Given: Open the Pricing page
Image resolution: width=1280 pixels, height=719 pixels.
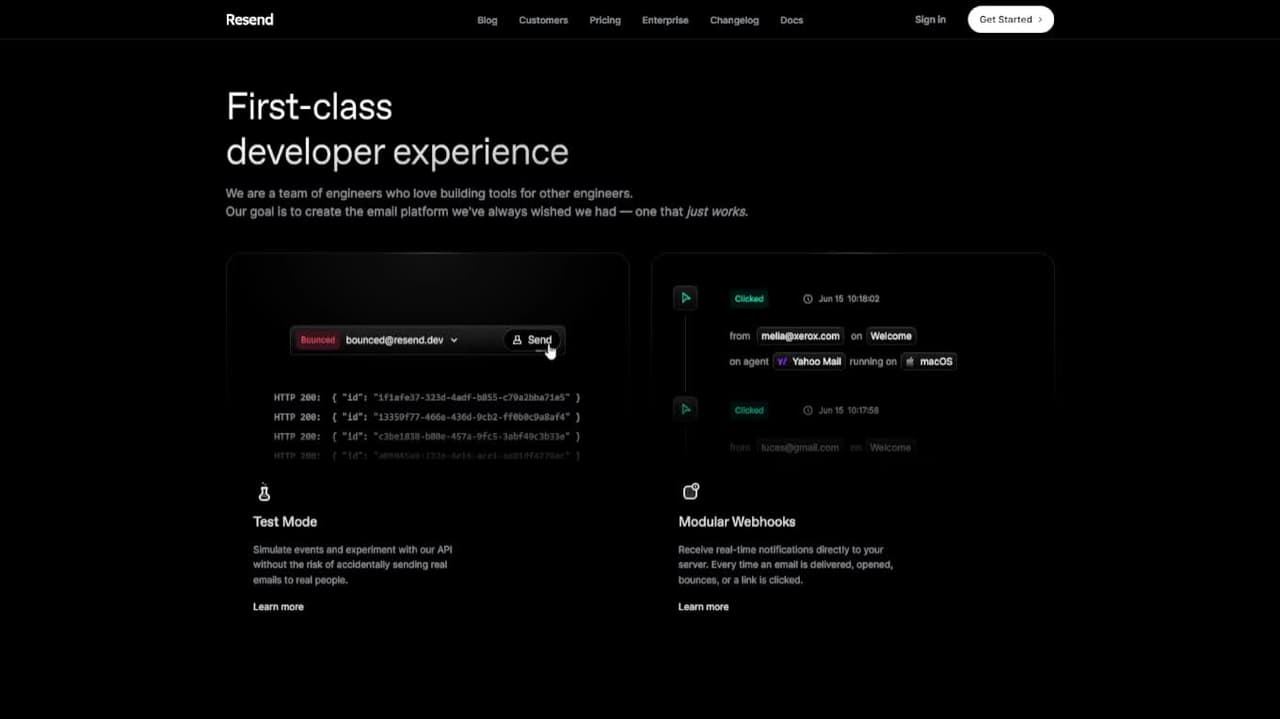Looking at the screenshot, I should click(x=605, y=20).
